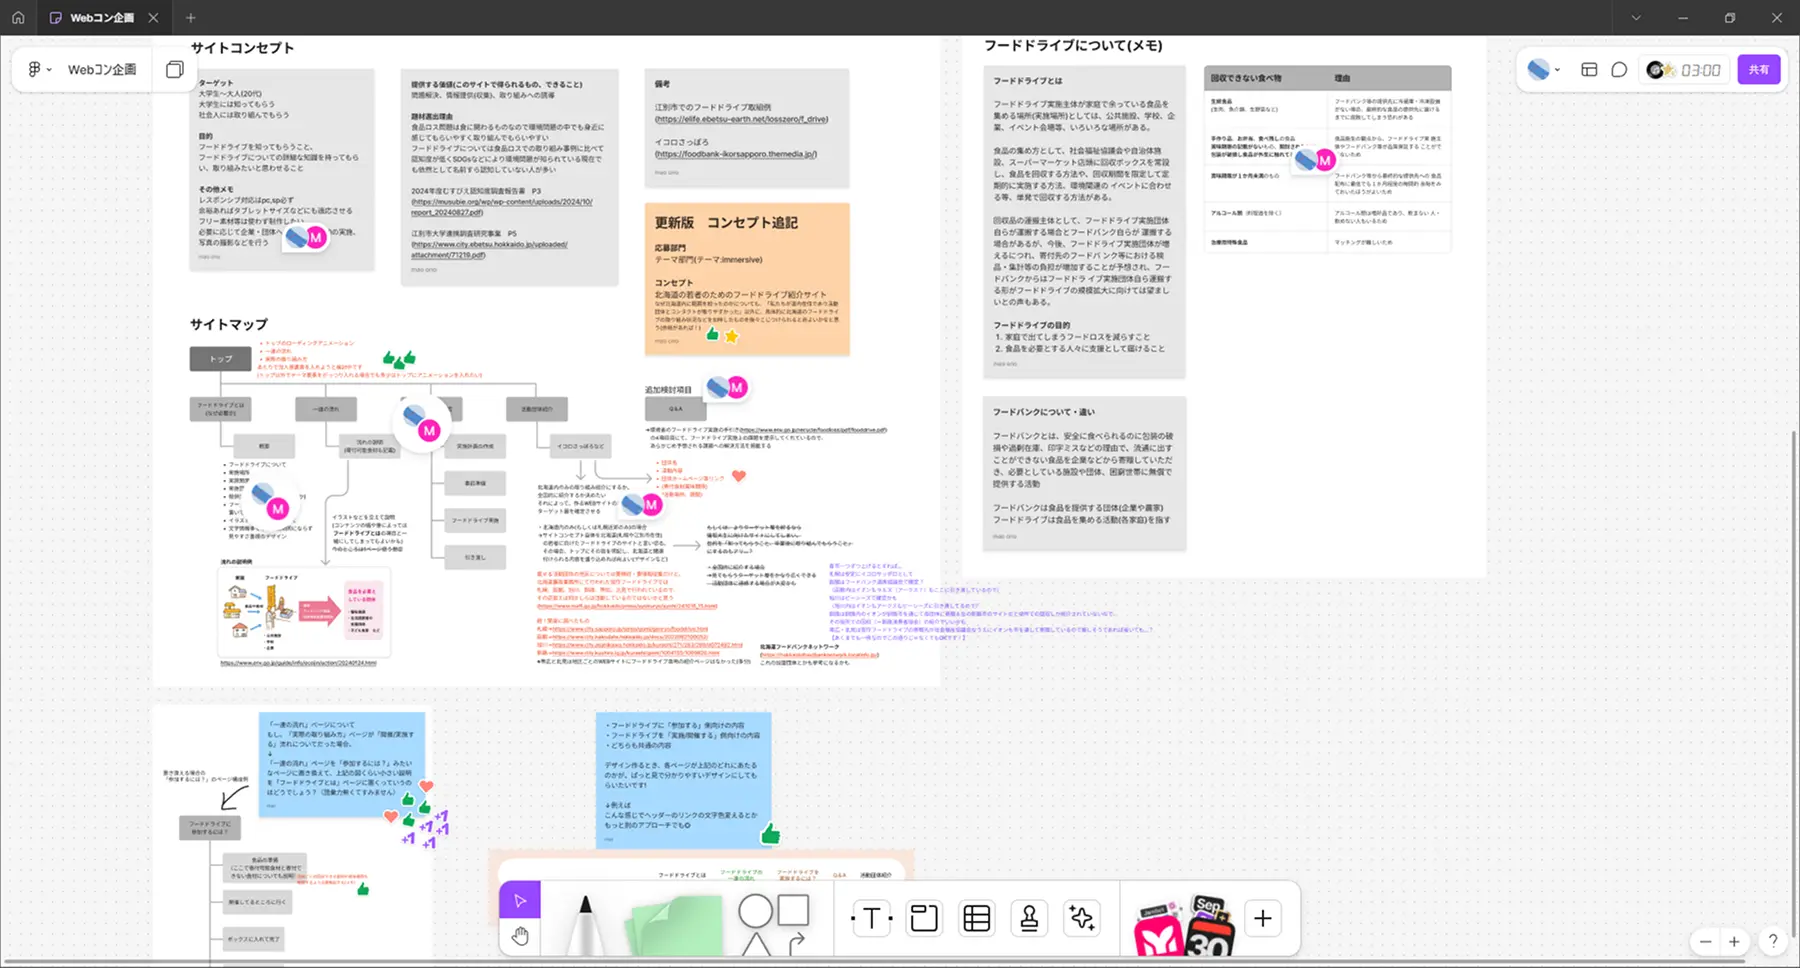Click the purple 共有 share button
Viewport: 1800px width, 968px height.
pos(1759,70)
